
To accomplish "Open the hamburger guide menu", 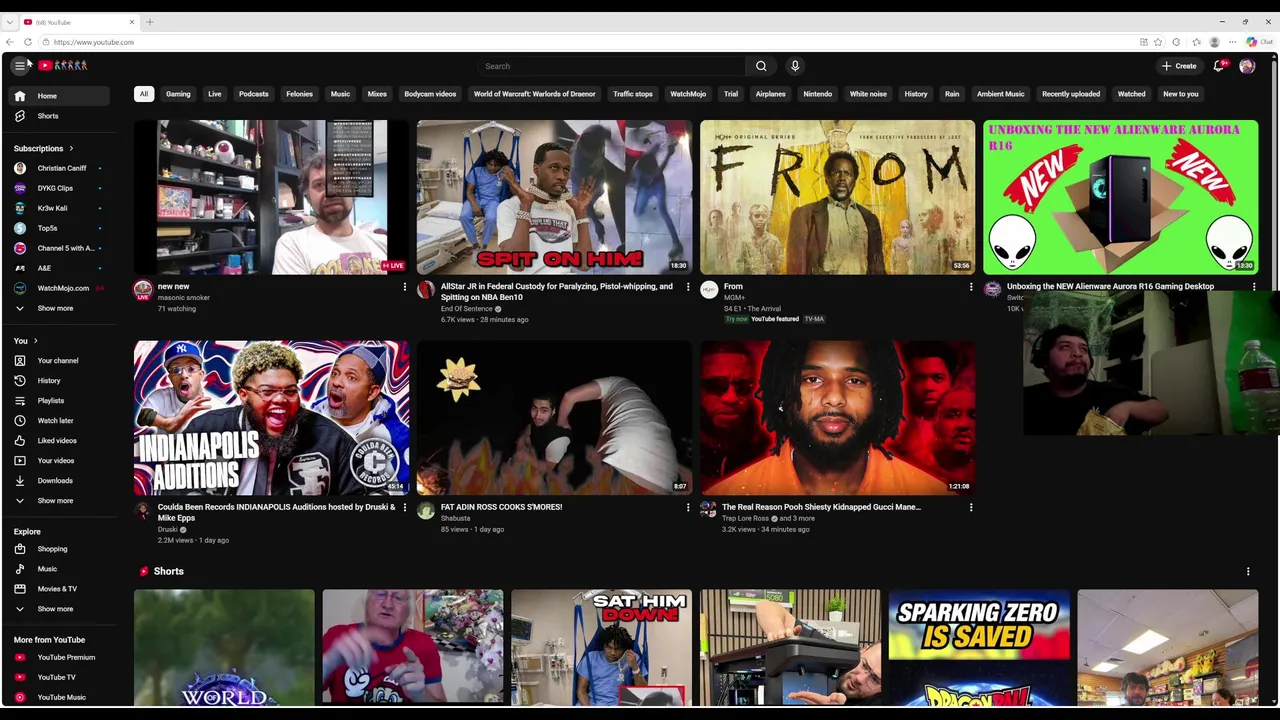I will 19,66.
